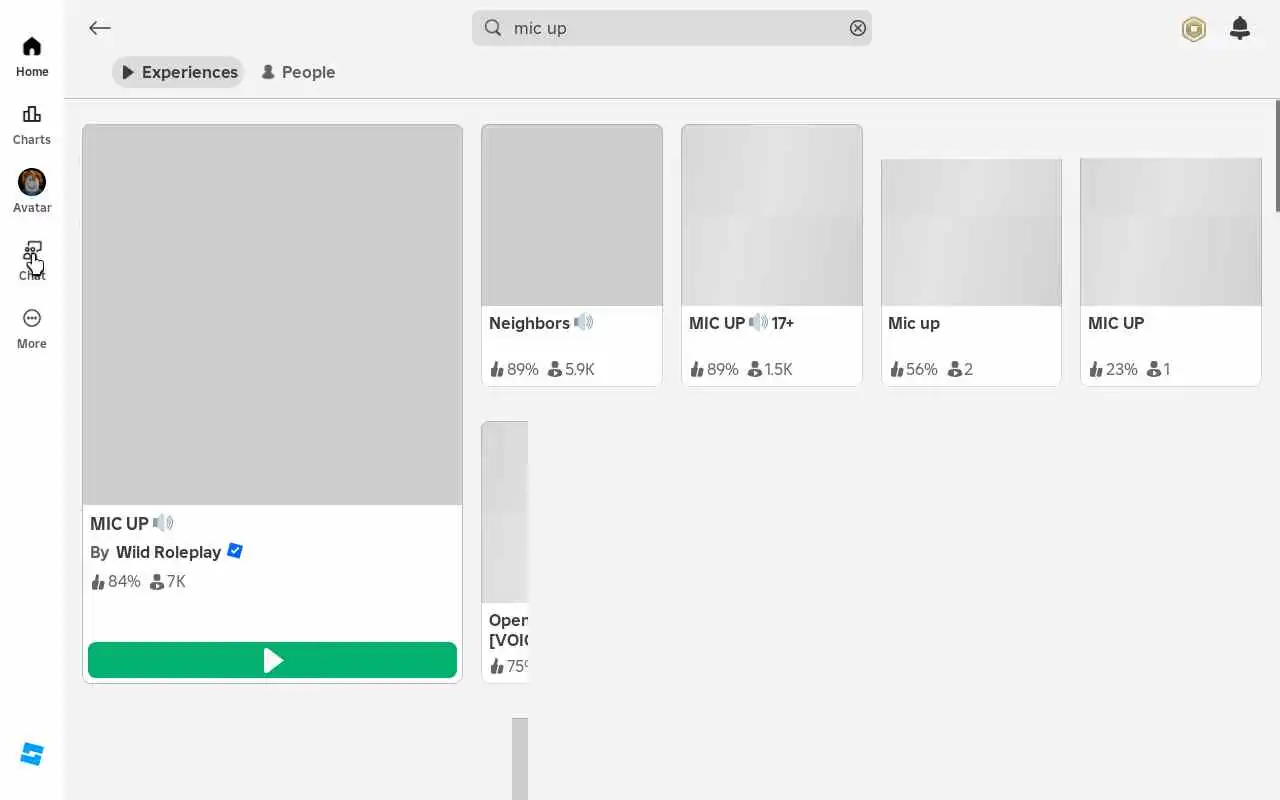Viewport: 1280px width, 800px height.
Task: Open the notifications bell
Action: pos(1240,28)
